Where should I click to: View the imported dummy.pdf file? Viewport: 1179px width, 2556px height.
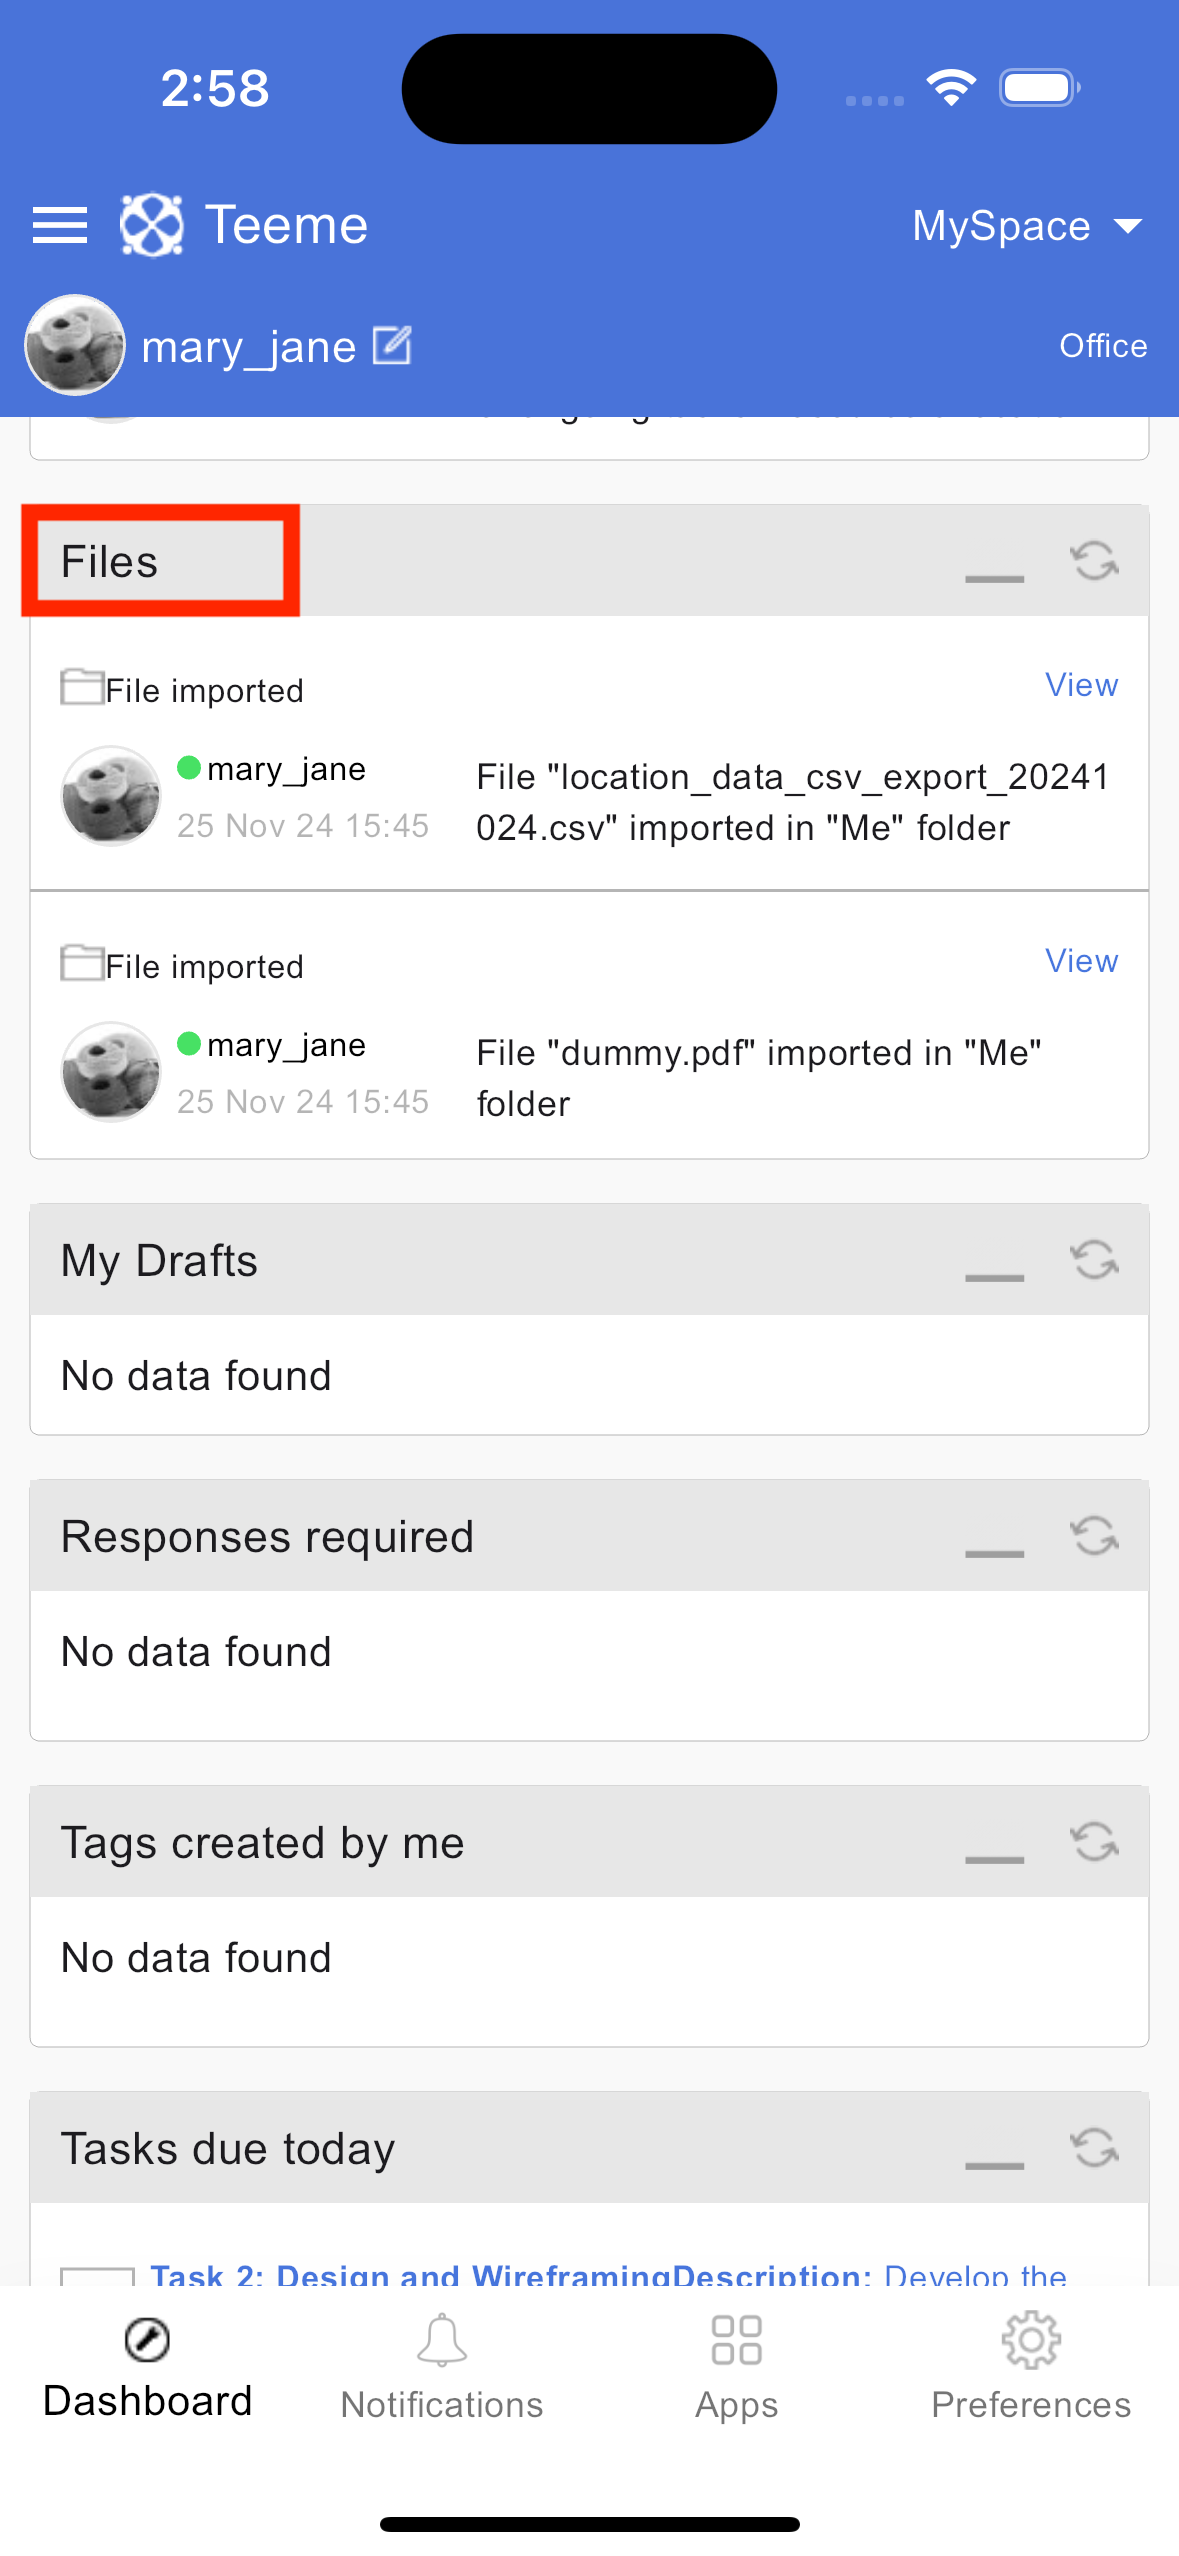[1081, 961]
